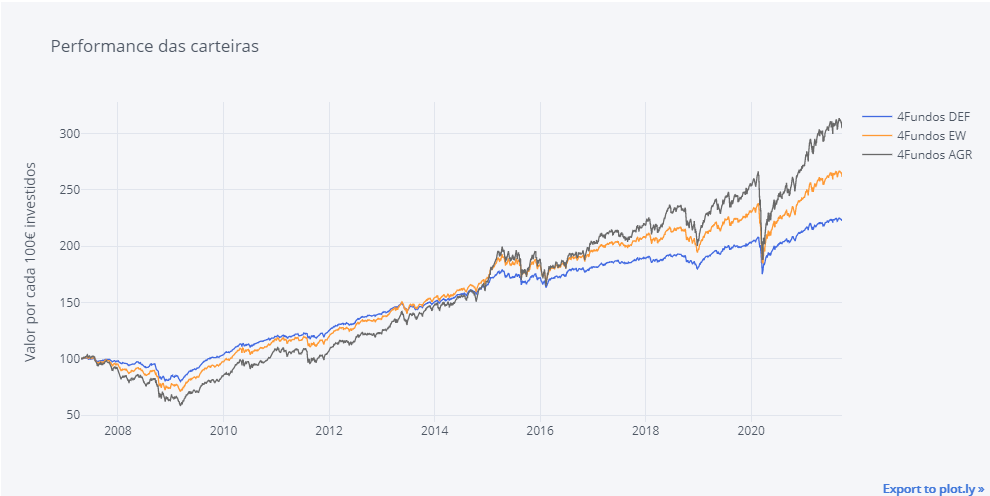This screenshot has width=990, height=496.
Task: Click the gray legend line swatch
Action: [877, 154]
